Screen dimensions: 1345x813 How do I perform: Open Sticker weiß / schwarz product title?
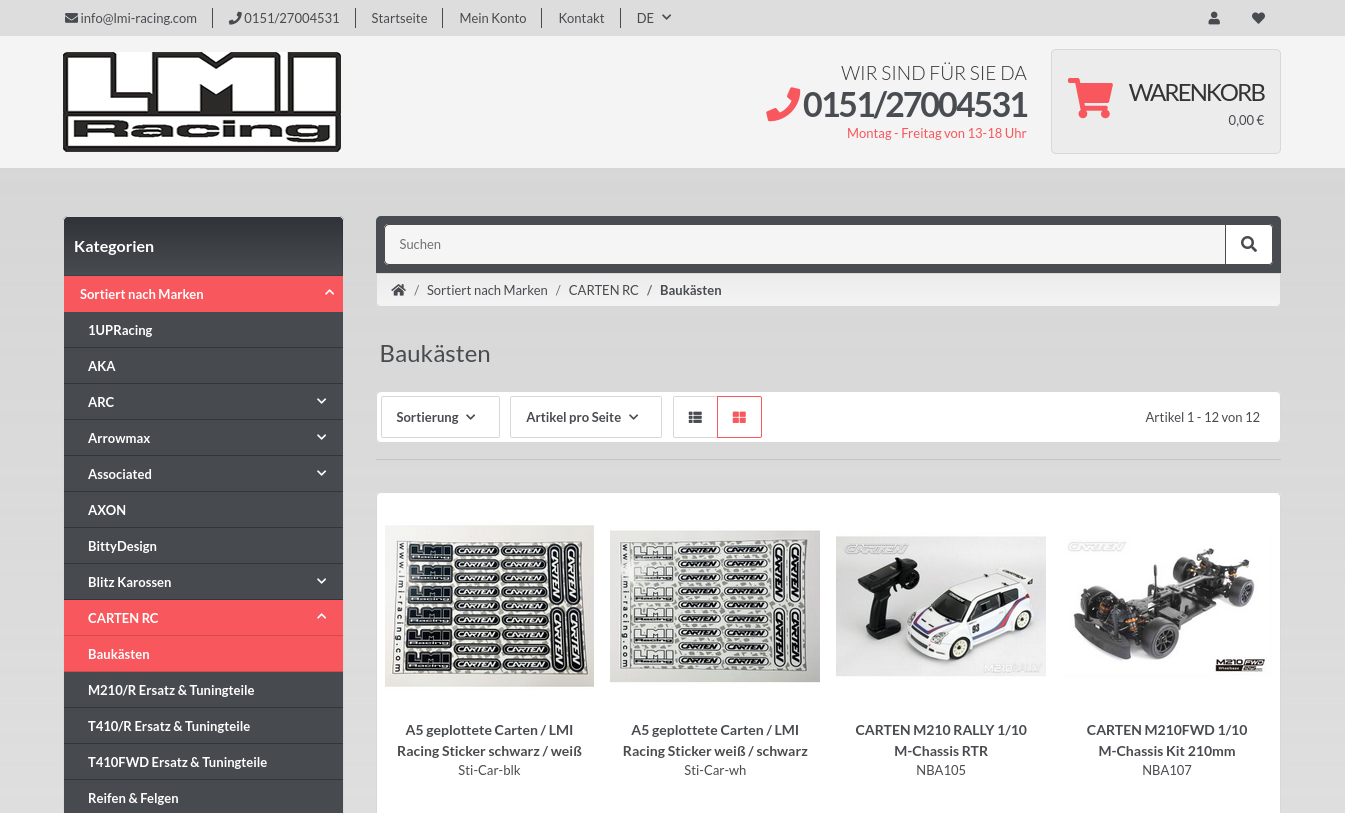click(715, 740)
